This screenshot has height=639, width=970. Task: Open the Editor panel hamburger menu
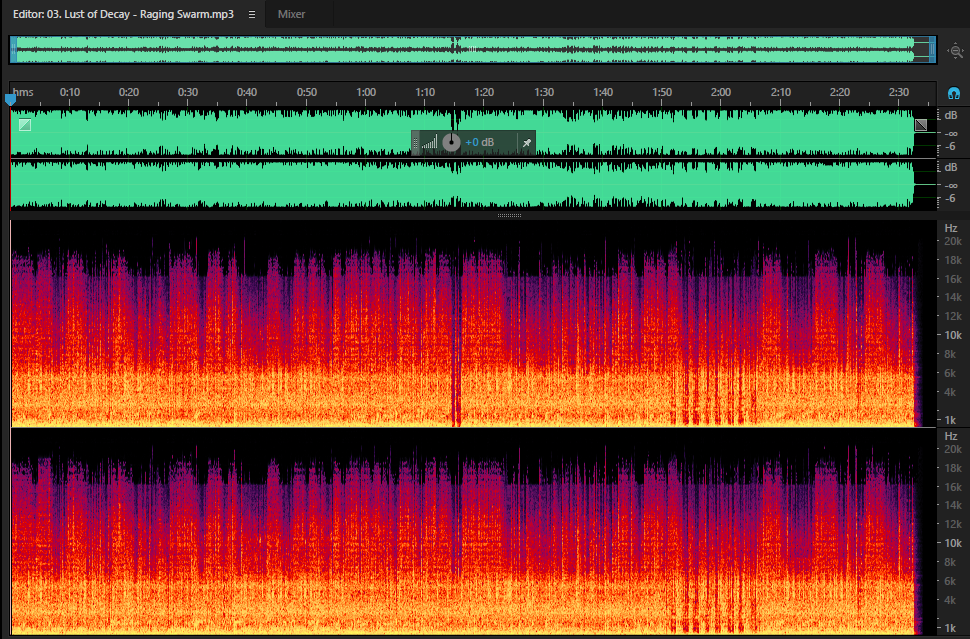252,14
